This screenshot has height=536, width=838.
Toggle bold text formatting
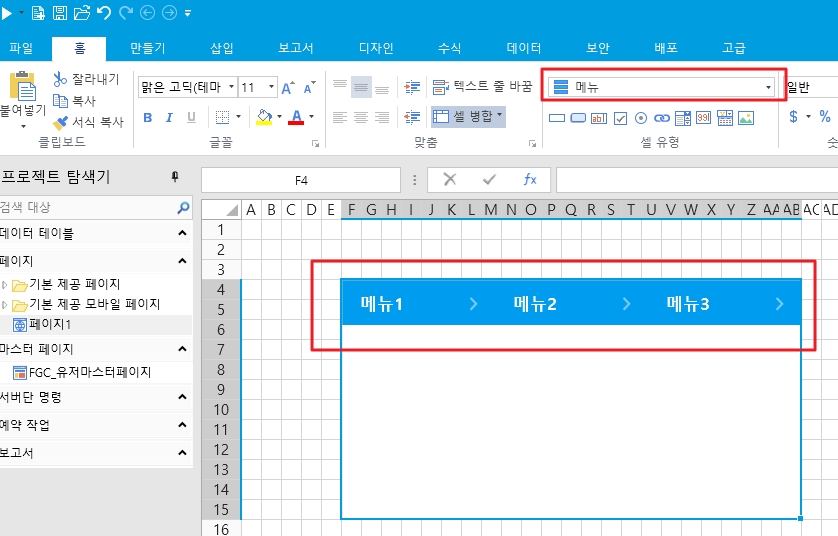click(x=147, y=118)
